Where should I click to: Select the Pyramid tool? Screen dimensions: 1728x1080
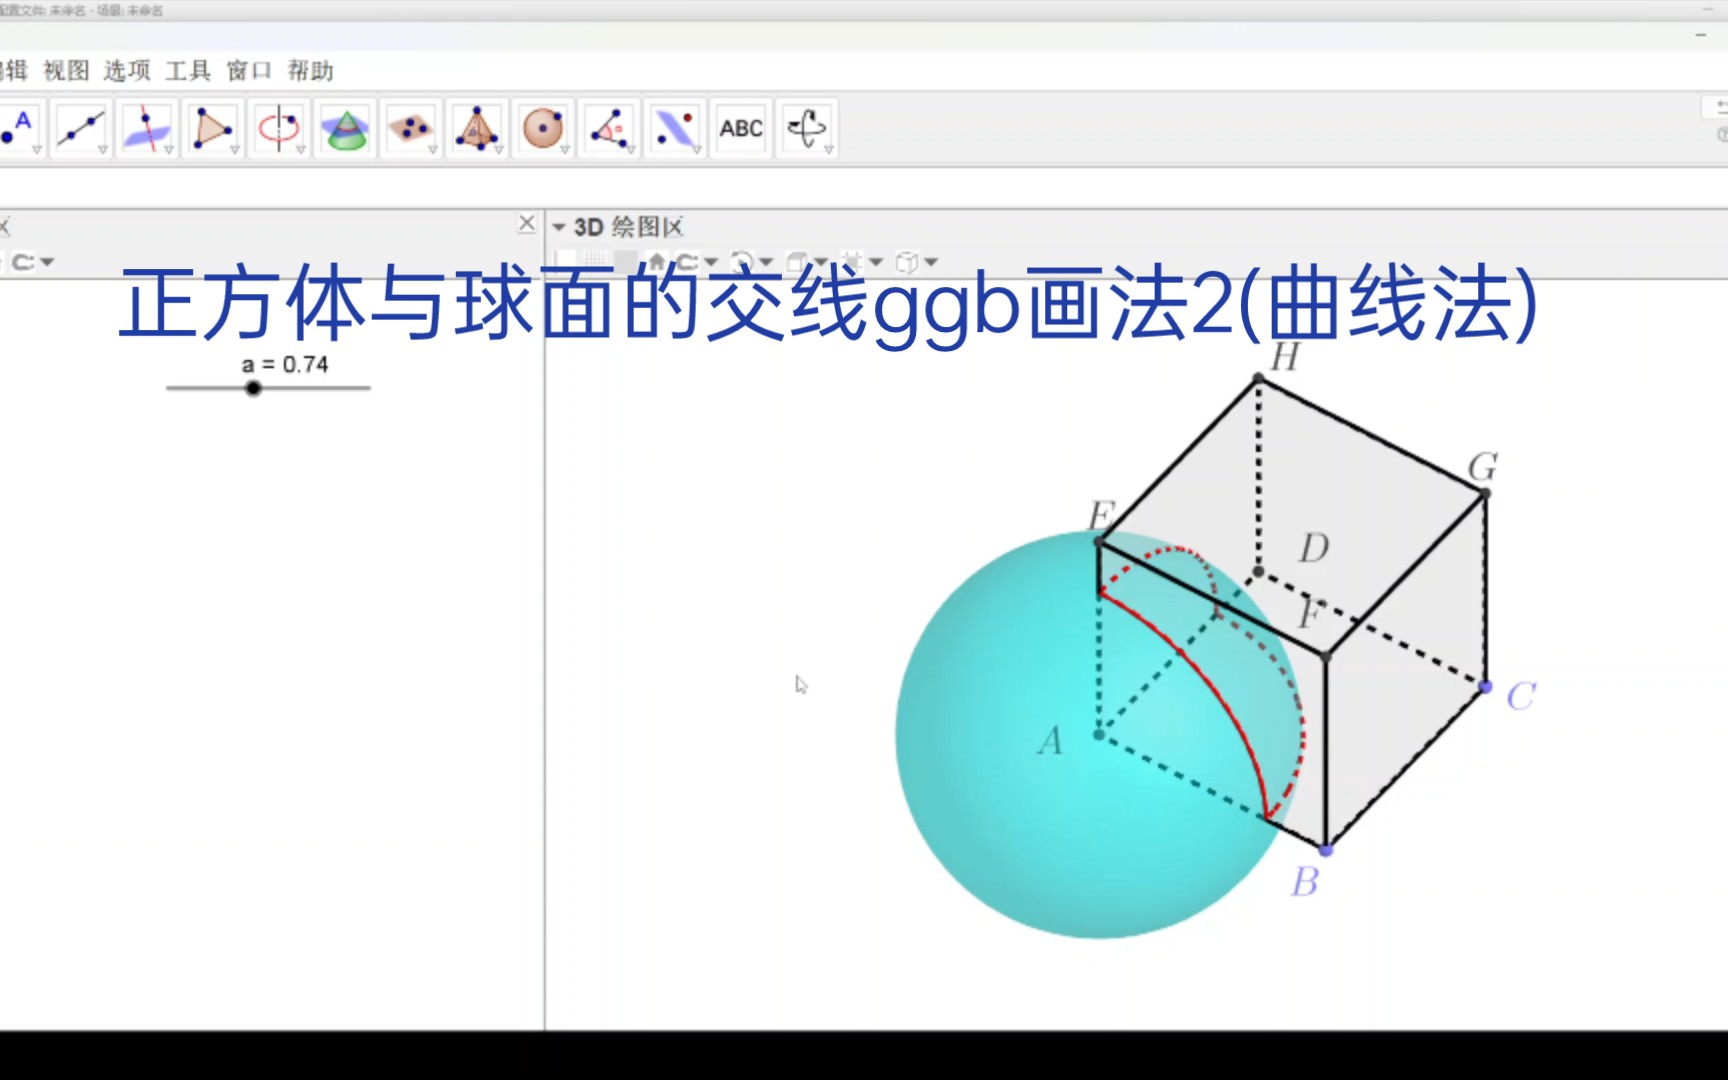(477, 128)
